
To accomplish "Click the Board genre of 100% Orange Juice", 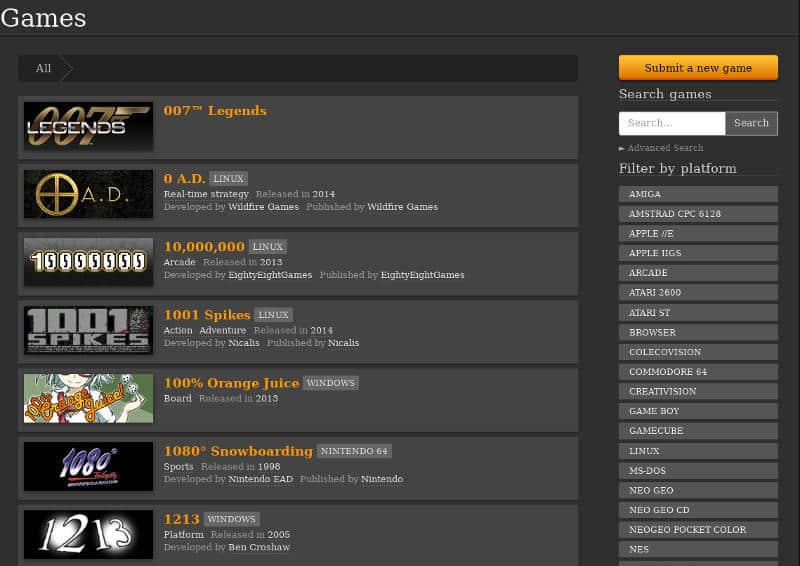I will coord(178,398).
